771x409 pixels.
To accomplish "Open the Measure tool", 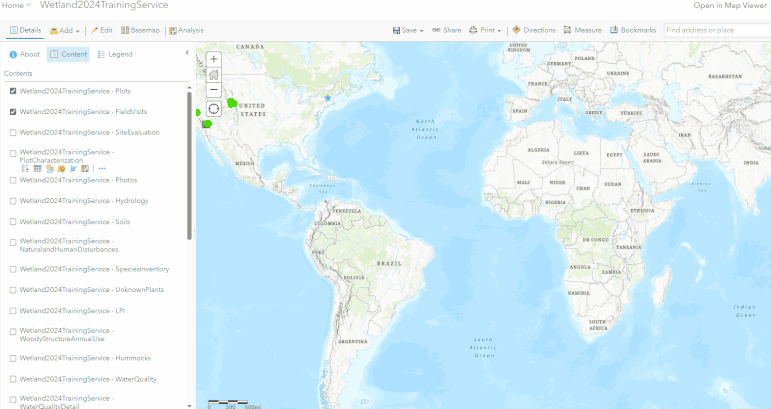I will 582,30.
